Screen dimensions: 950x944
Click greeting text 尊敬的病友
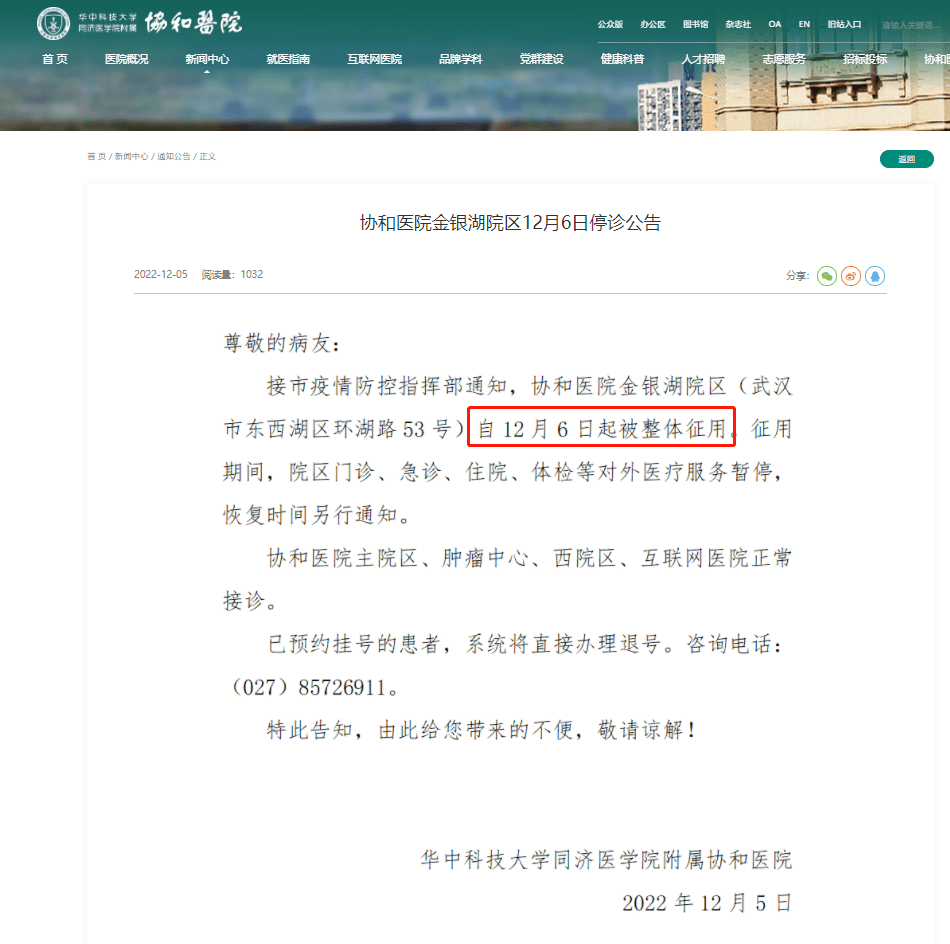click(x=282, y=343)
